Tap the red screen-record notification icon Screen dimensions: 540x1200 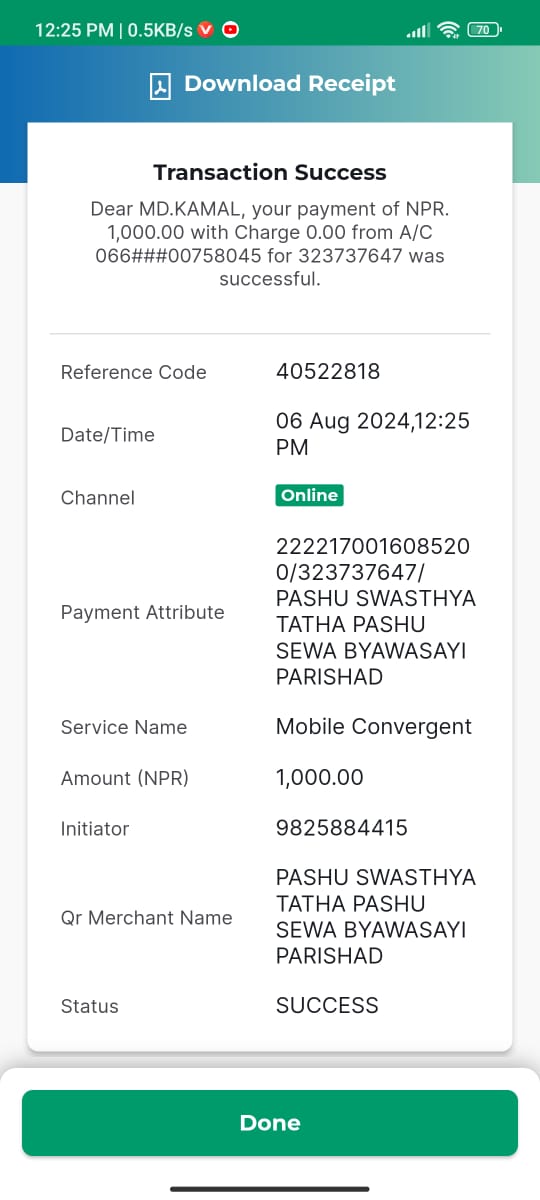(231, 30)
